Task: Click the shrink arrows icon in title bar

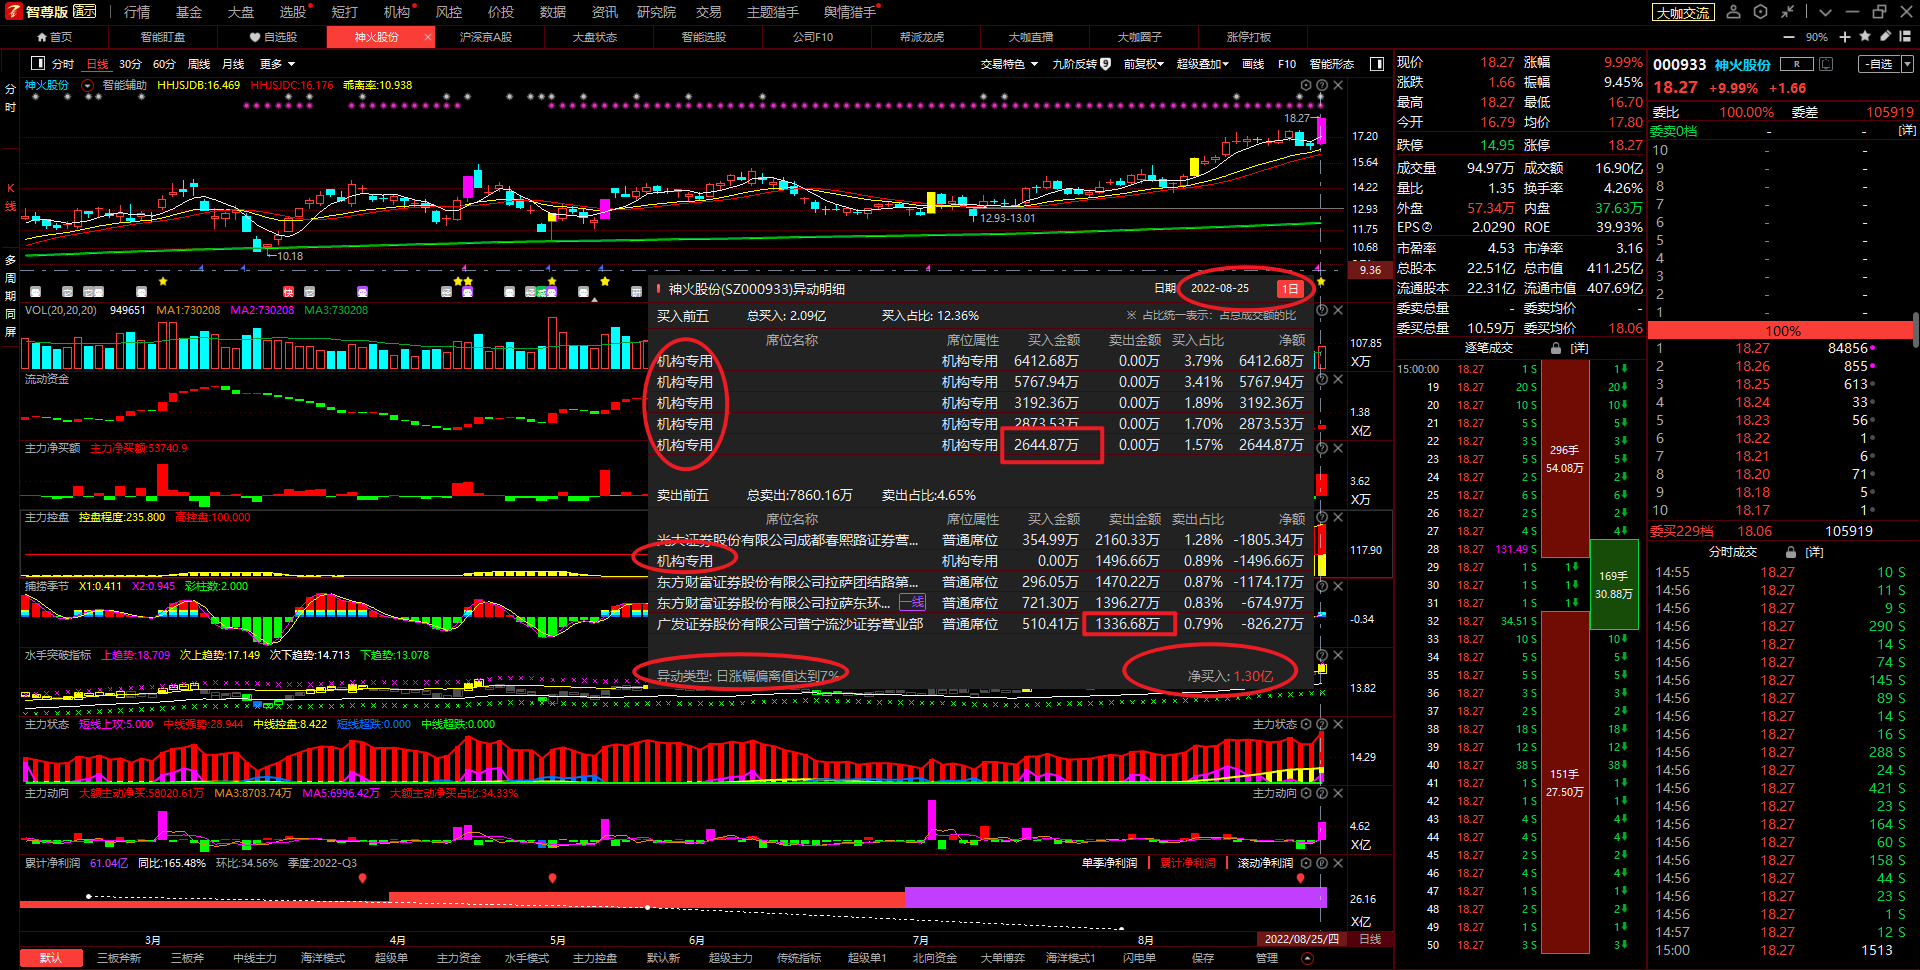Action: [x=1787, y=12]
